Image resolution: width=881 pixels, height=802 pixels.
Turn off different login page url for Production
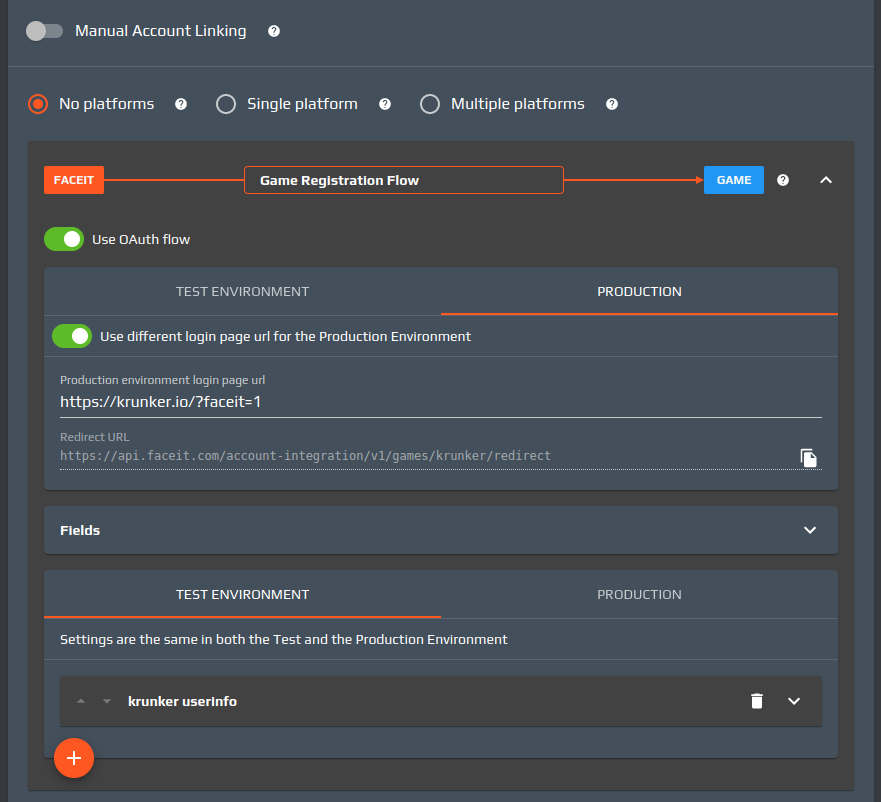(x=71, y=336)
